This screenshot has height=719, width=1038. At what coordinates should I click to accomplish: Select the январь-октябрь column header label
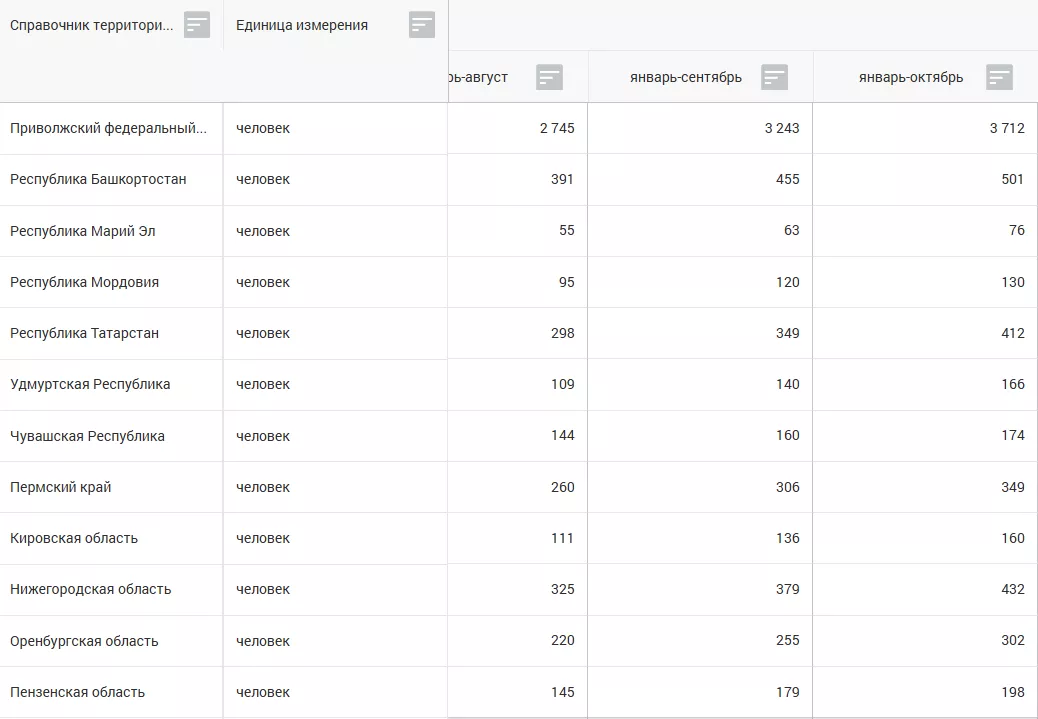tap(910, 78)
